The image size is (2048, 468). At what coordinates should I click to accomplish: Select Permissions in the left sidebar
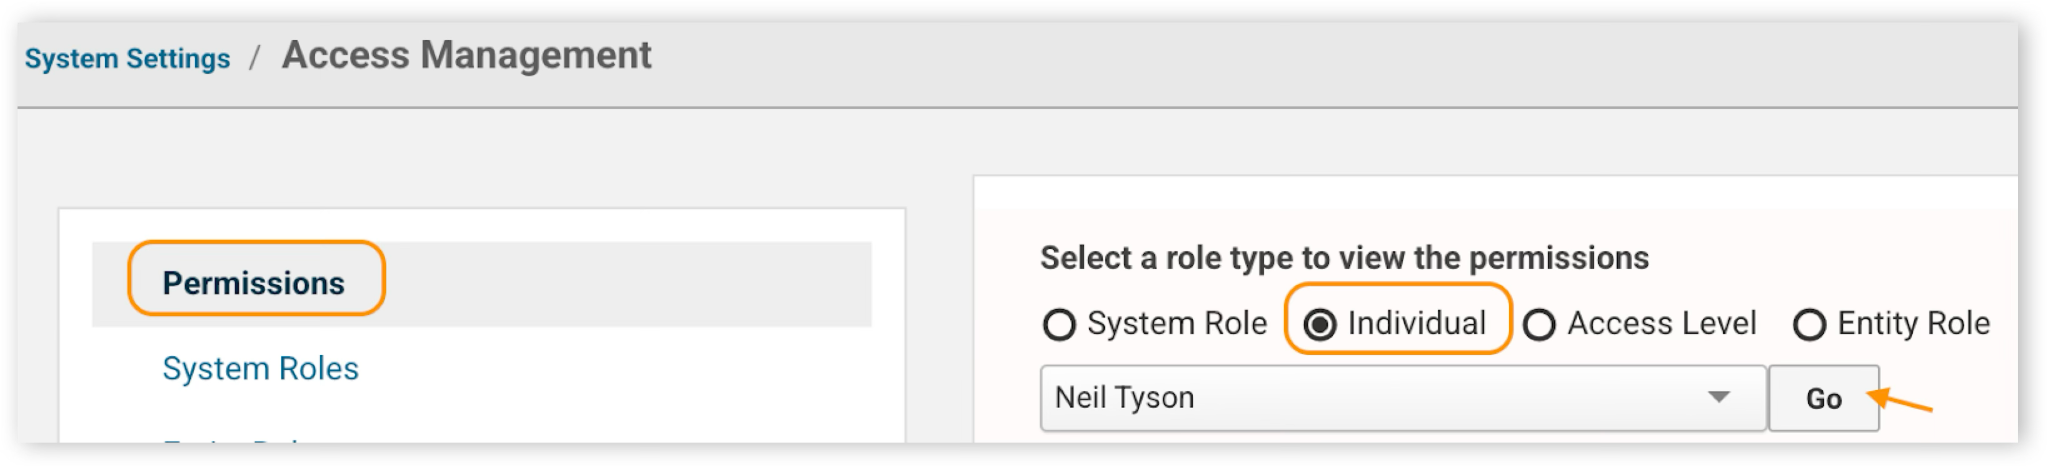click(x=254, y=283)
